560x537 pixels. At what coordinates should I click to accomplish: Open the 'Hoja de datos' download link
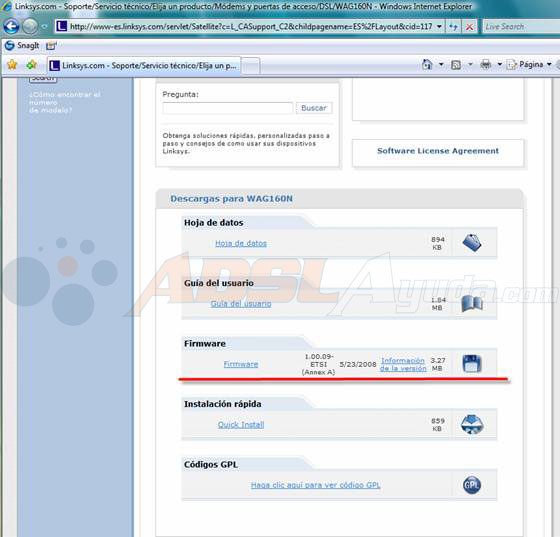pyautogui.click(x=241, y=243)
